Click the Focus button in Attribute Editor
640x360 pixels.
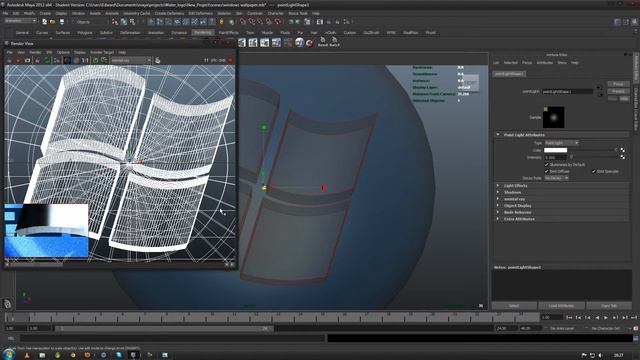coord(618,84)
